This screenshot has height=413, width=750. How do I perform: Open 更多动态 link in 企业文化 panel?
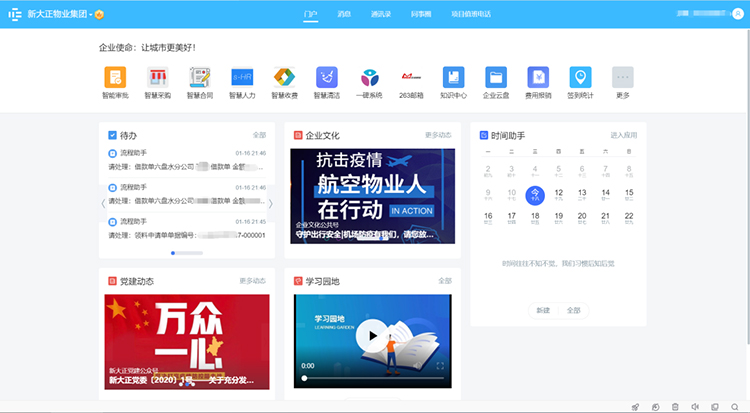click(438, 134)
